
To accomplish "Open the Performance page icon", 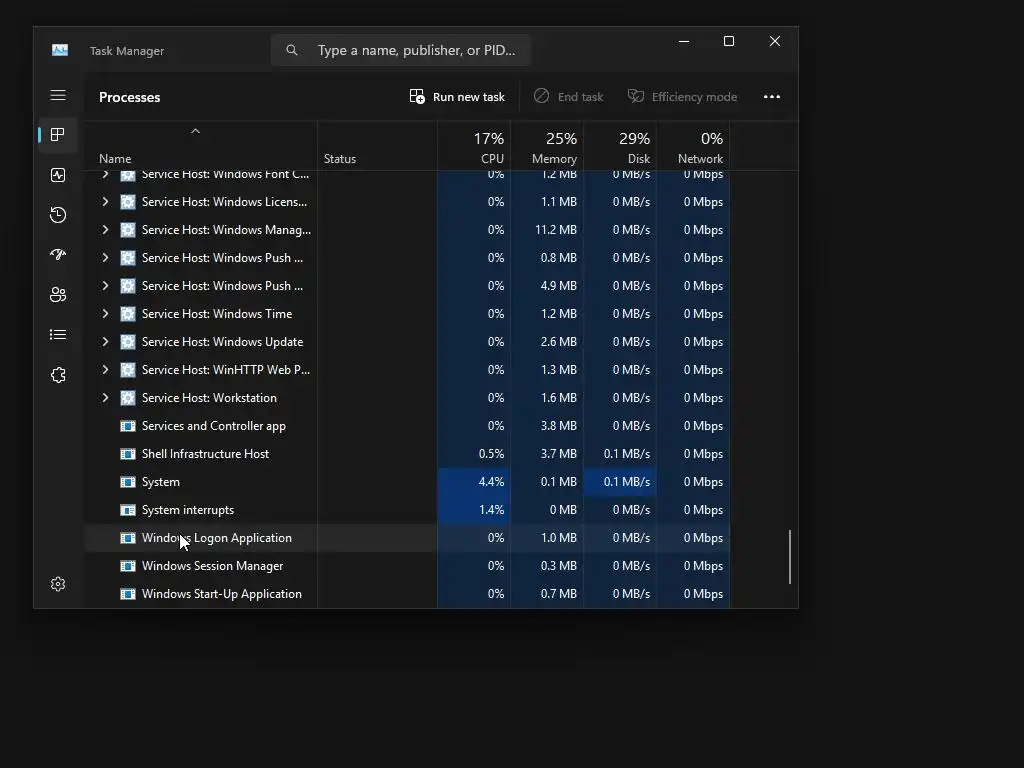I will (x=57, y=175).
